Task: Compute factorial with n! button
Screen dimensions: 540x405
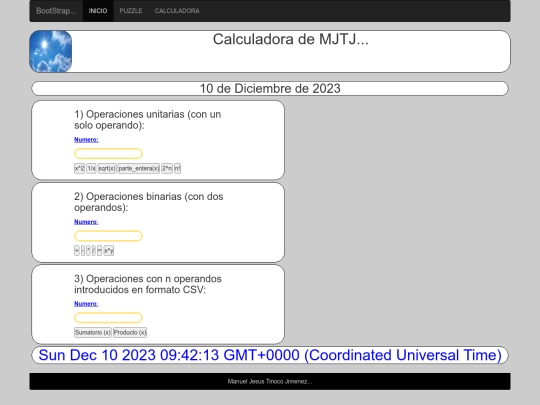Action: (x=177, y=168)
